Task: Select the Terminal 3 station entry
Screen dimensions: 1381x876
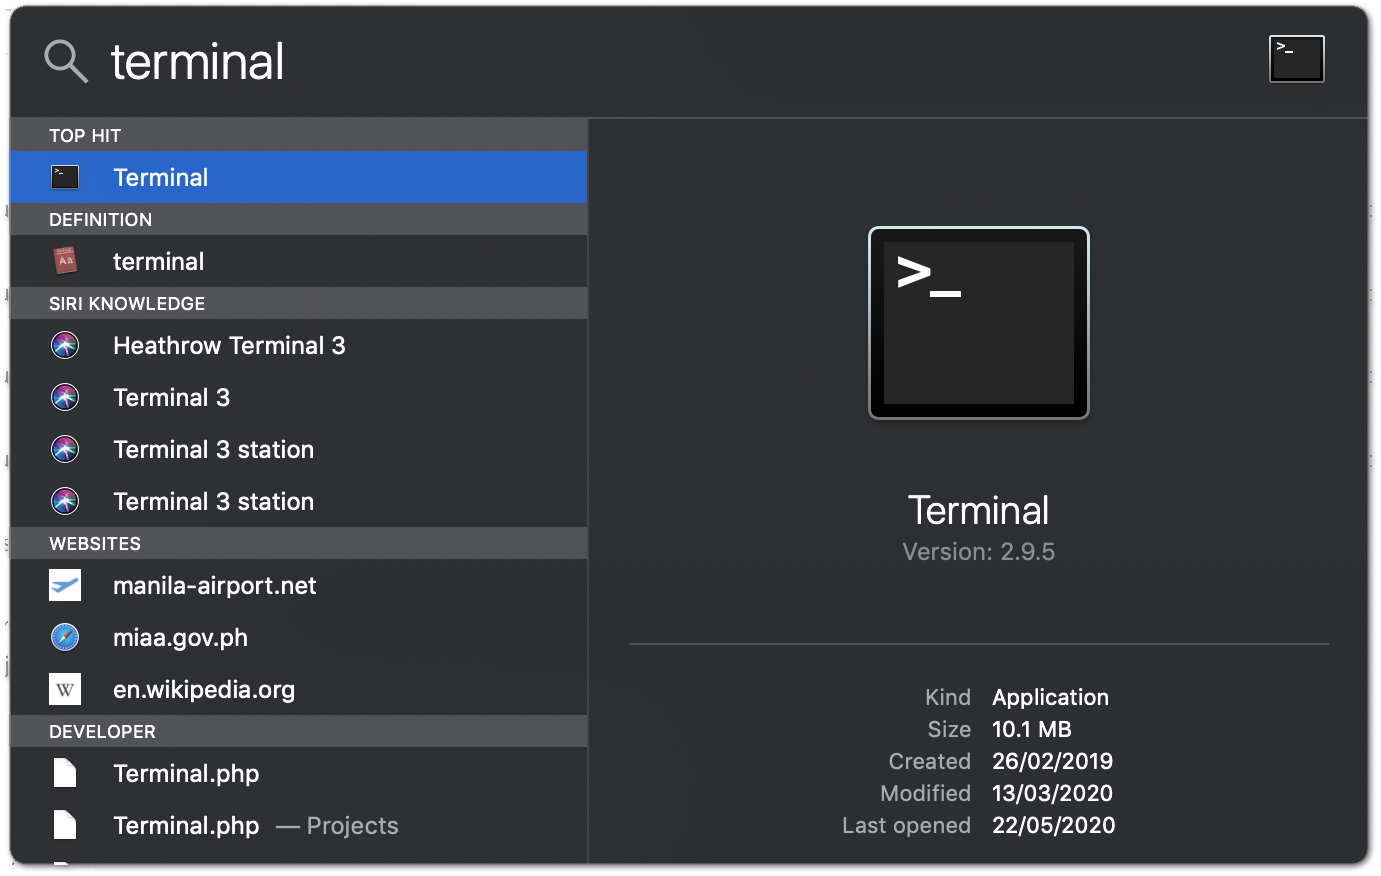Action: (x=213, y=449)
